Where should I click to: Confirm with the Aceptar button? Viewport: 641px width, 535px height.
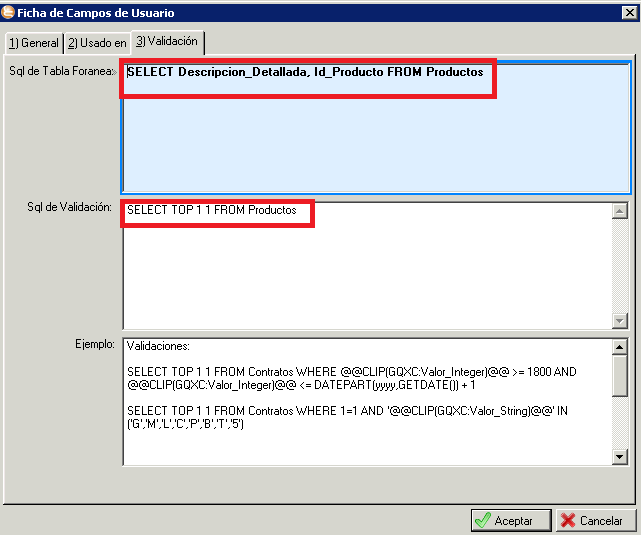click(x=511, y=520)
